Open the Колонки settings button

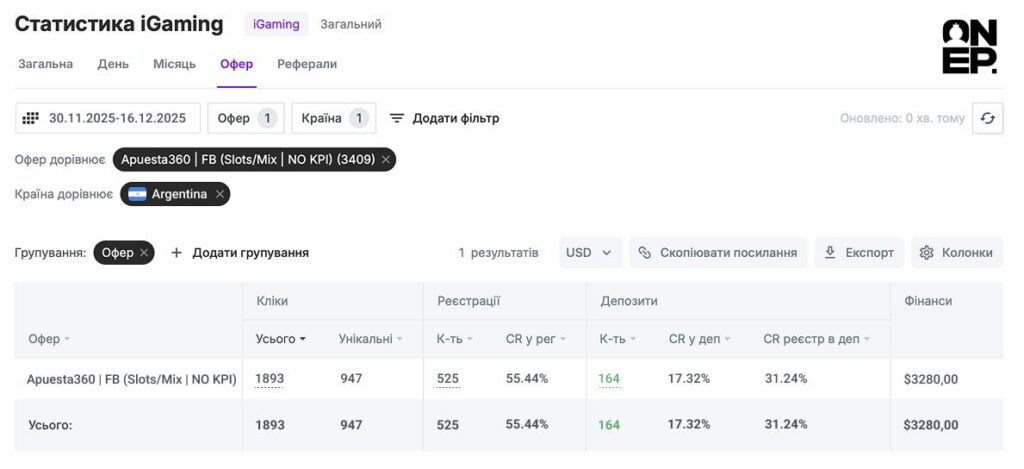(957, 253)
